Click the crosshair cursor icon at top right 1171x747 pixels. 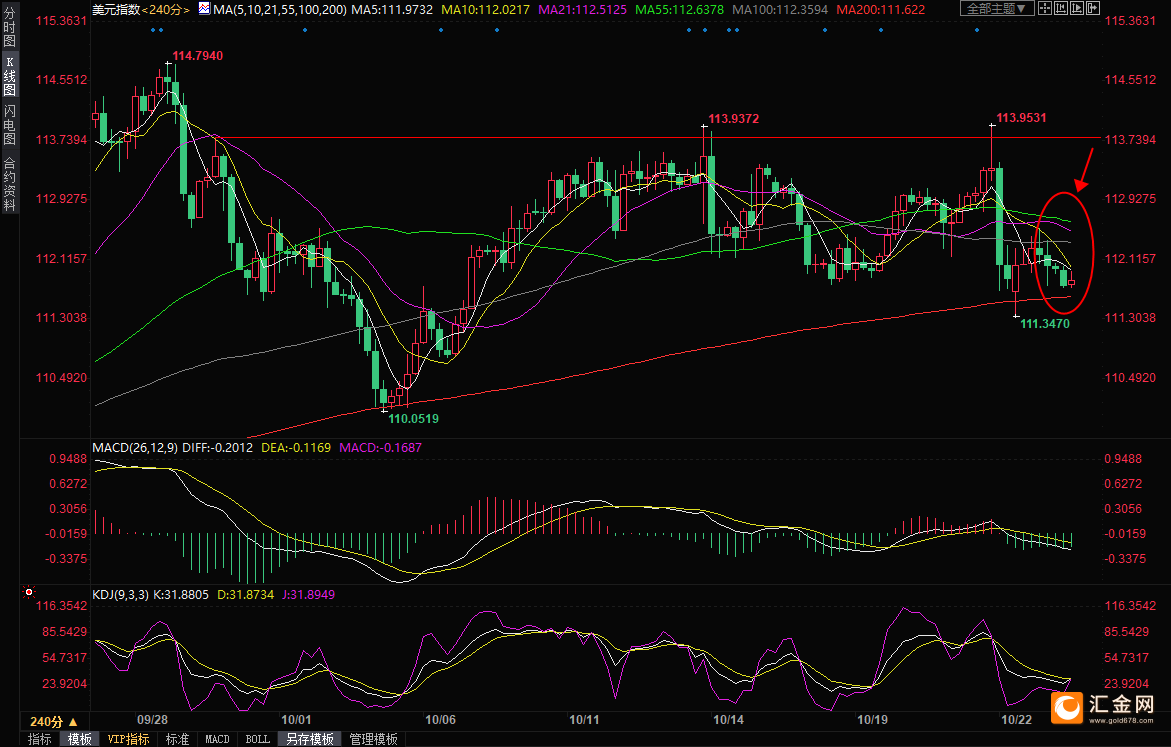pos(1044,9)
